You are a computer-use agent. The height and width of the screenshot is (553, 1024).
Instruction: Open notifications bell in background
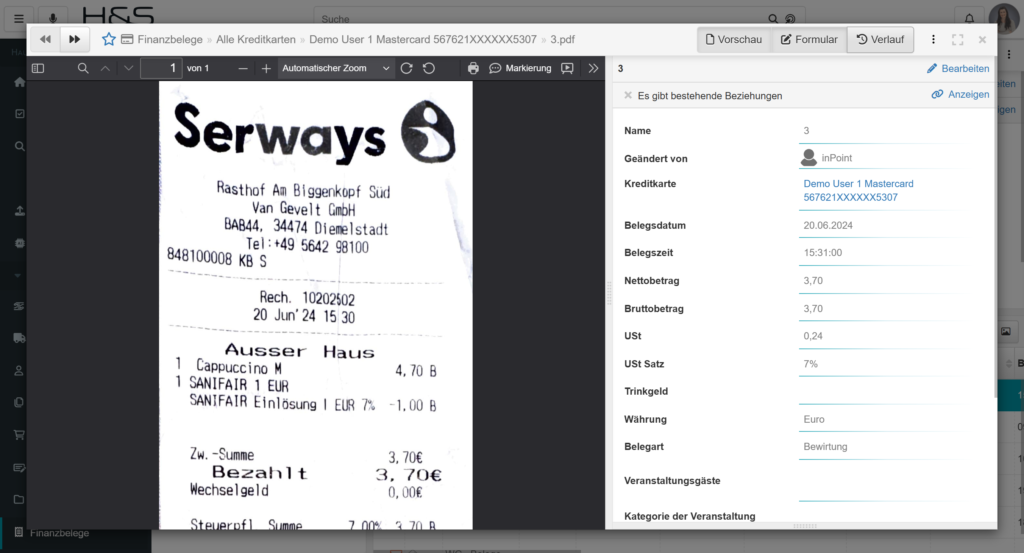click(969, 18)
